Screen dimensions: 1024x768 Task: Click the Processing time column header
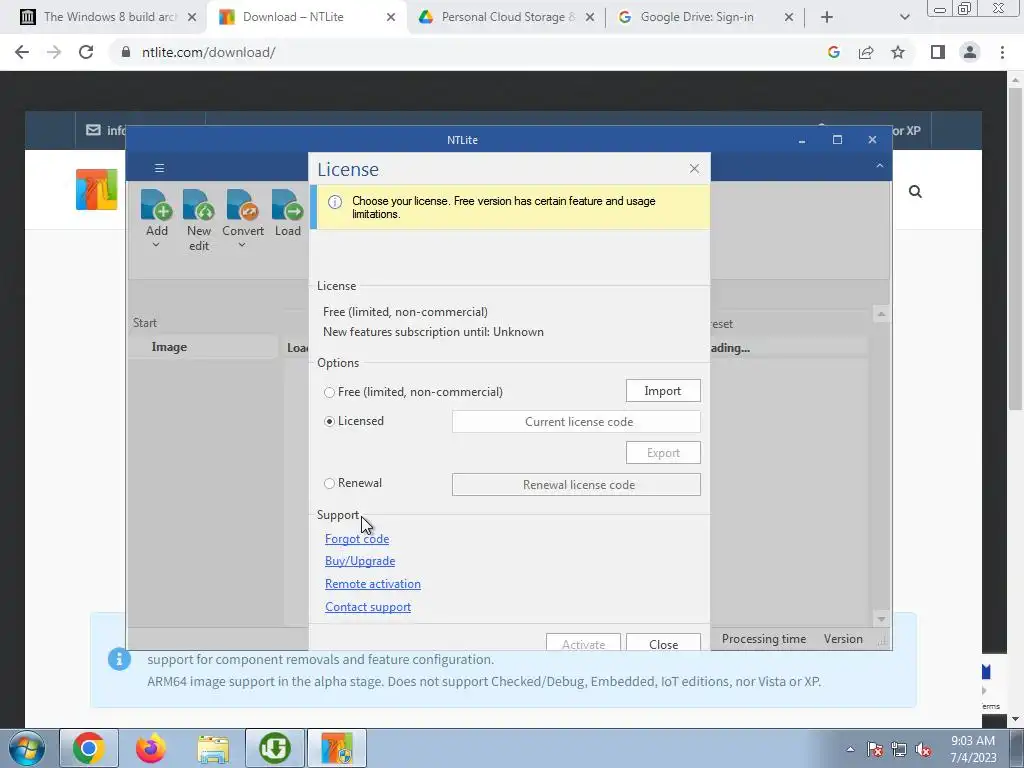(x=763, y=639)
